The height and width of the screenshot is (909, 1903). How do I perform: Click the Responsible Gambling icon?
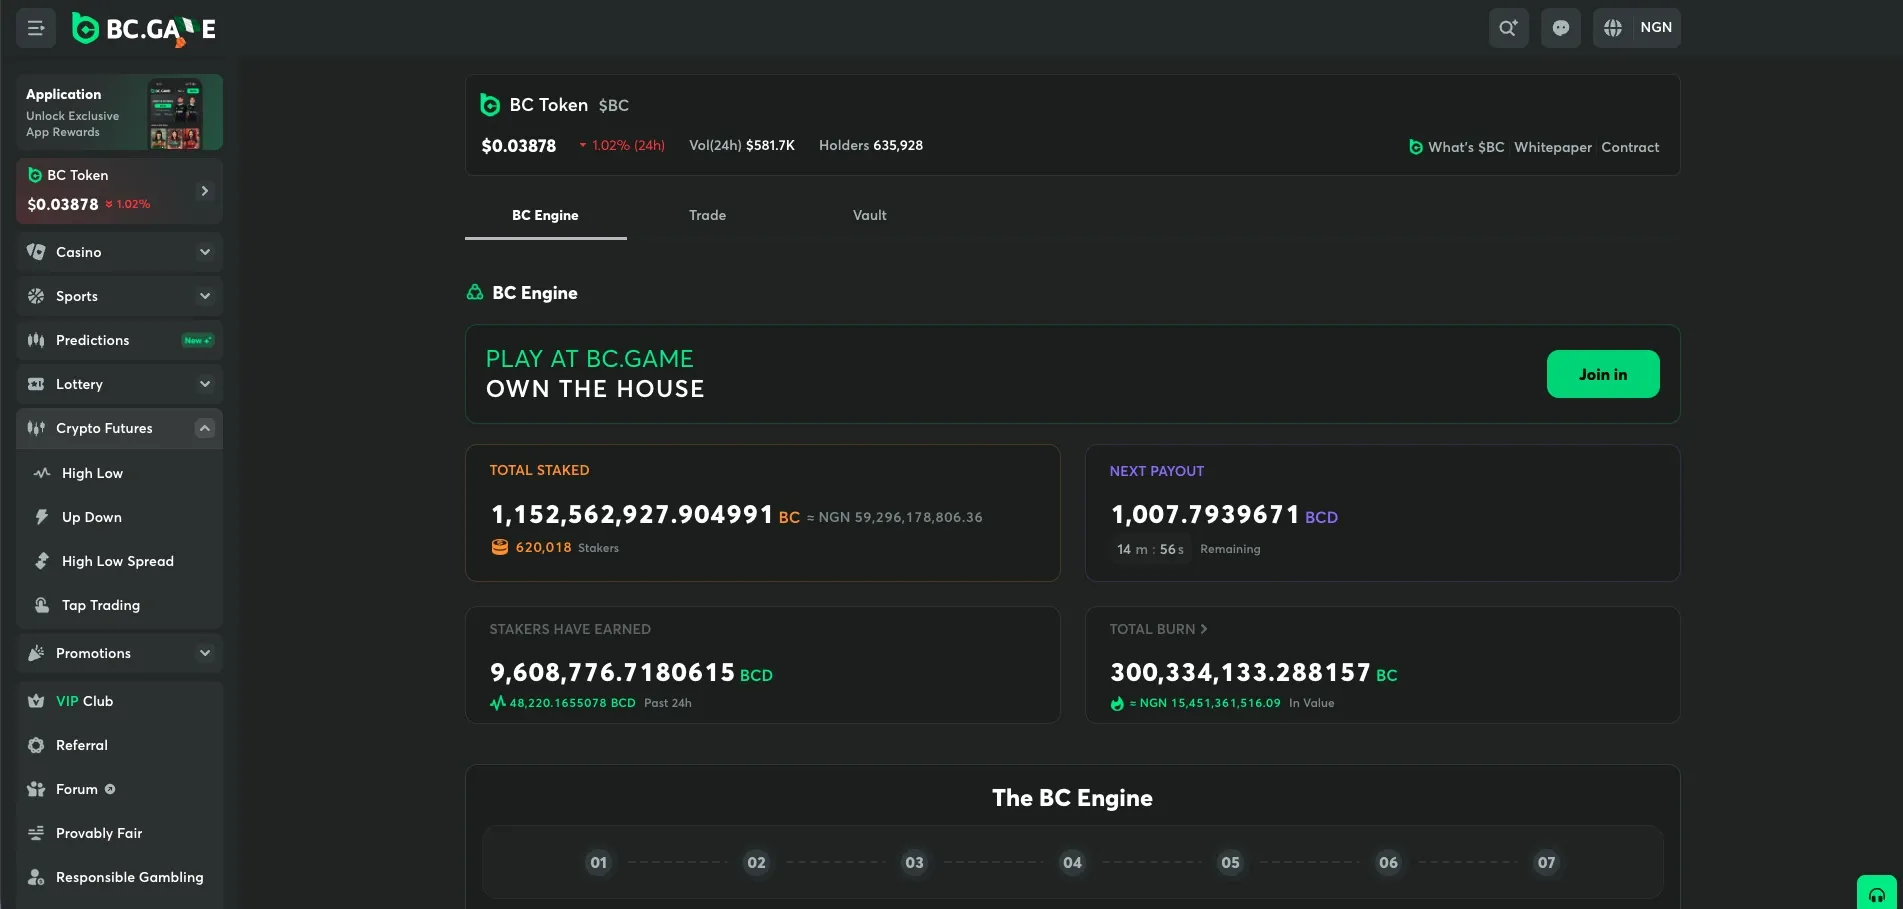pos(36,877)
